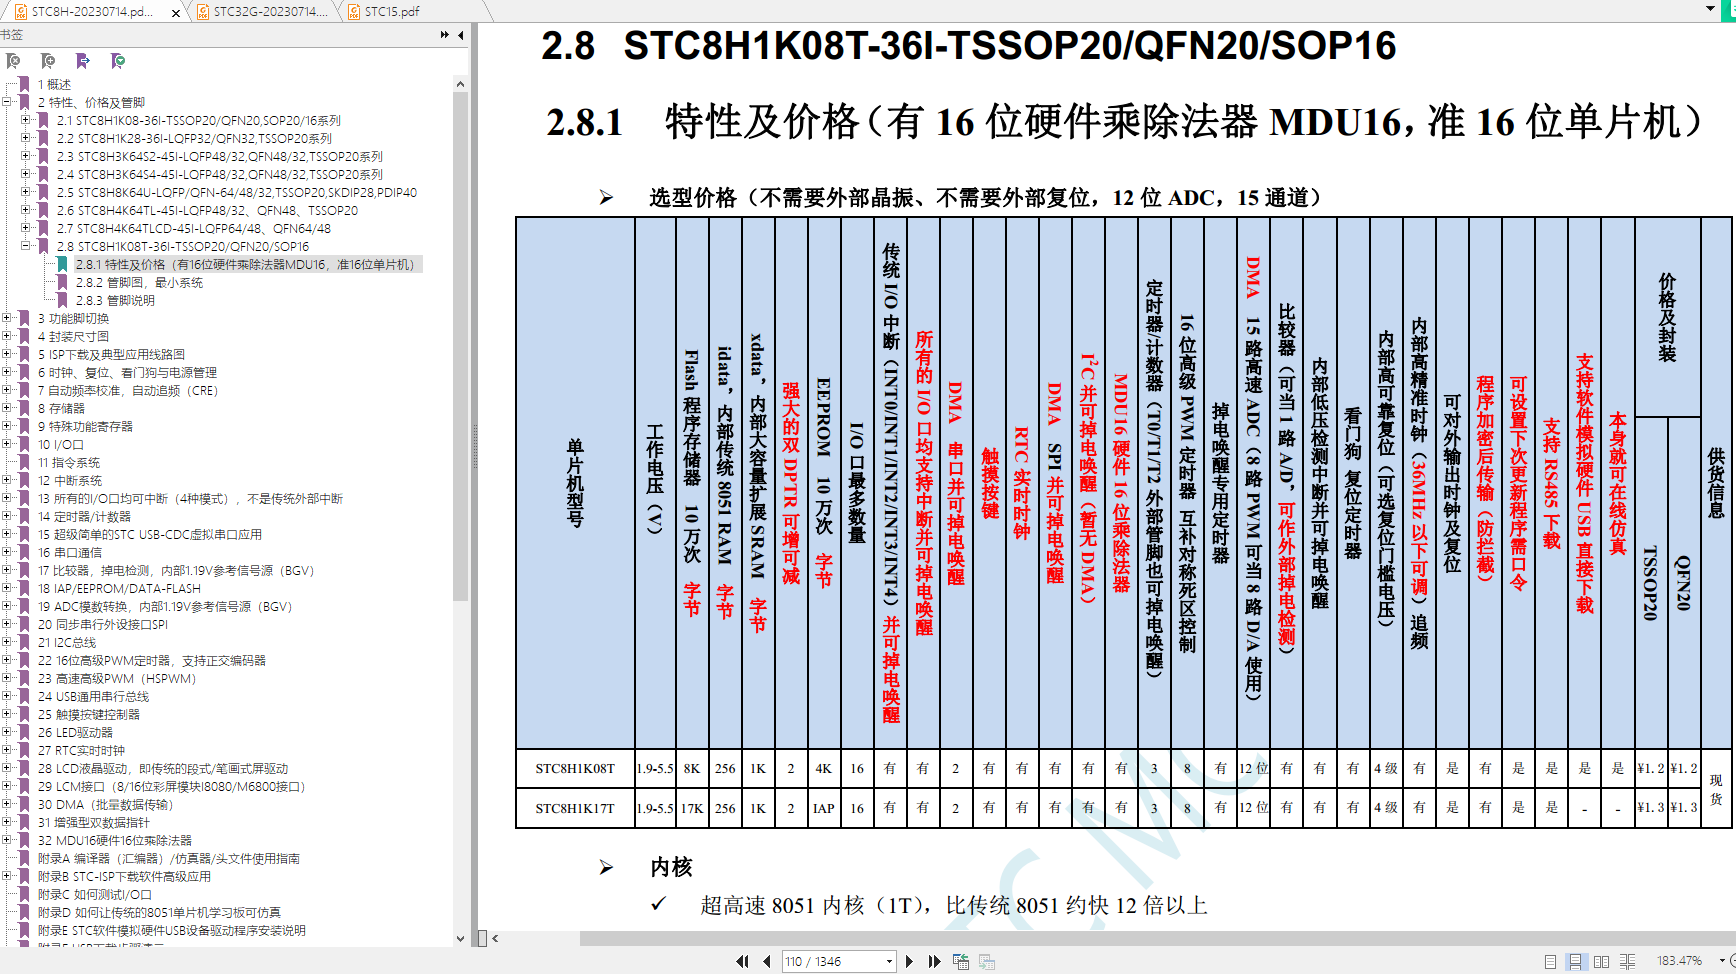Go to the first page

[742, 961]
